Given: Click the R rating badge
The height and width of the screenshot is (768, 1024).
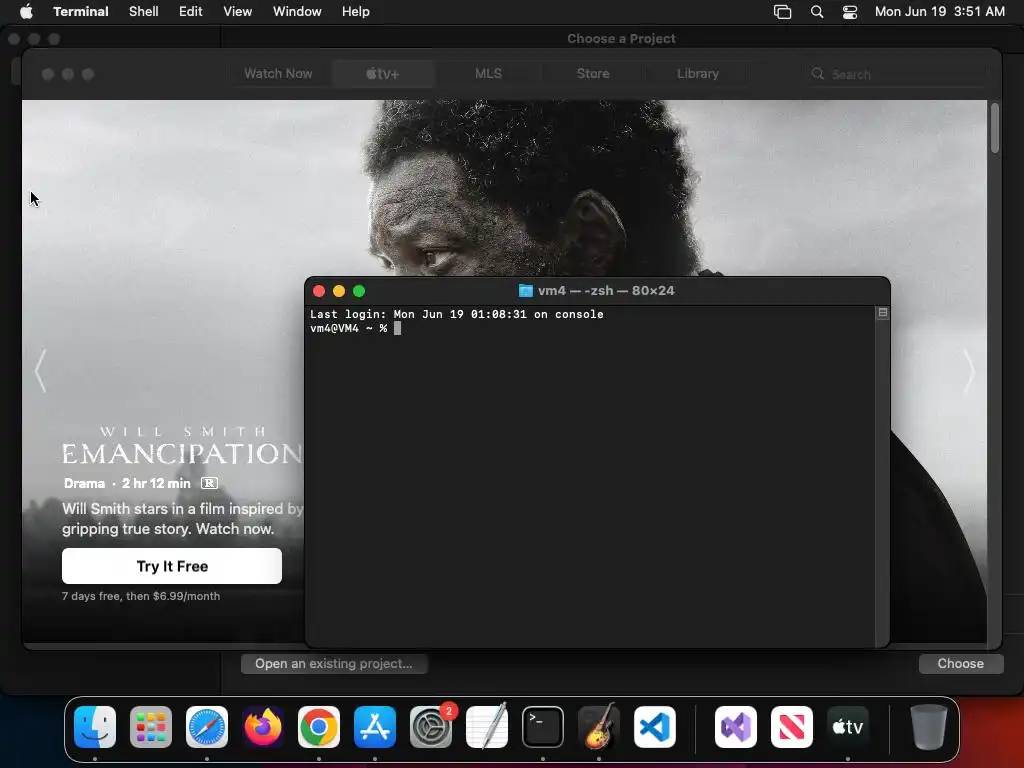Looking at the screenshot, I should (x=209, y=483).
